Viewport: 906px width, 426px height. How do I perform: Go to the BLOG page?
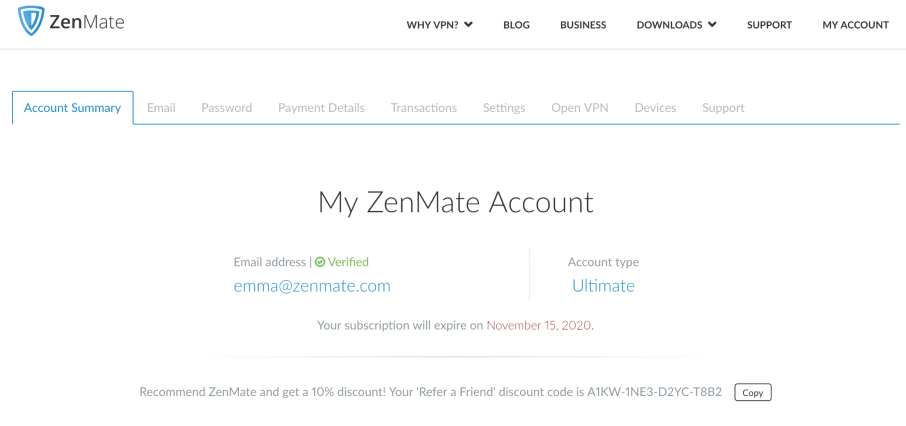tap(516, 25)
